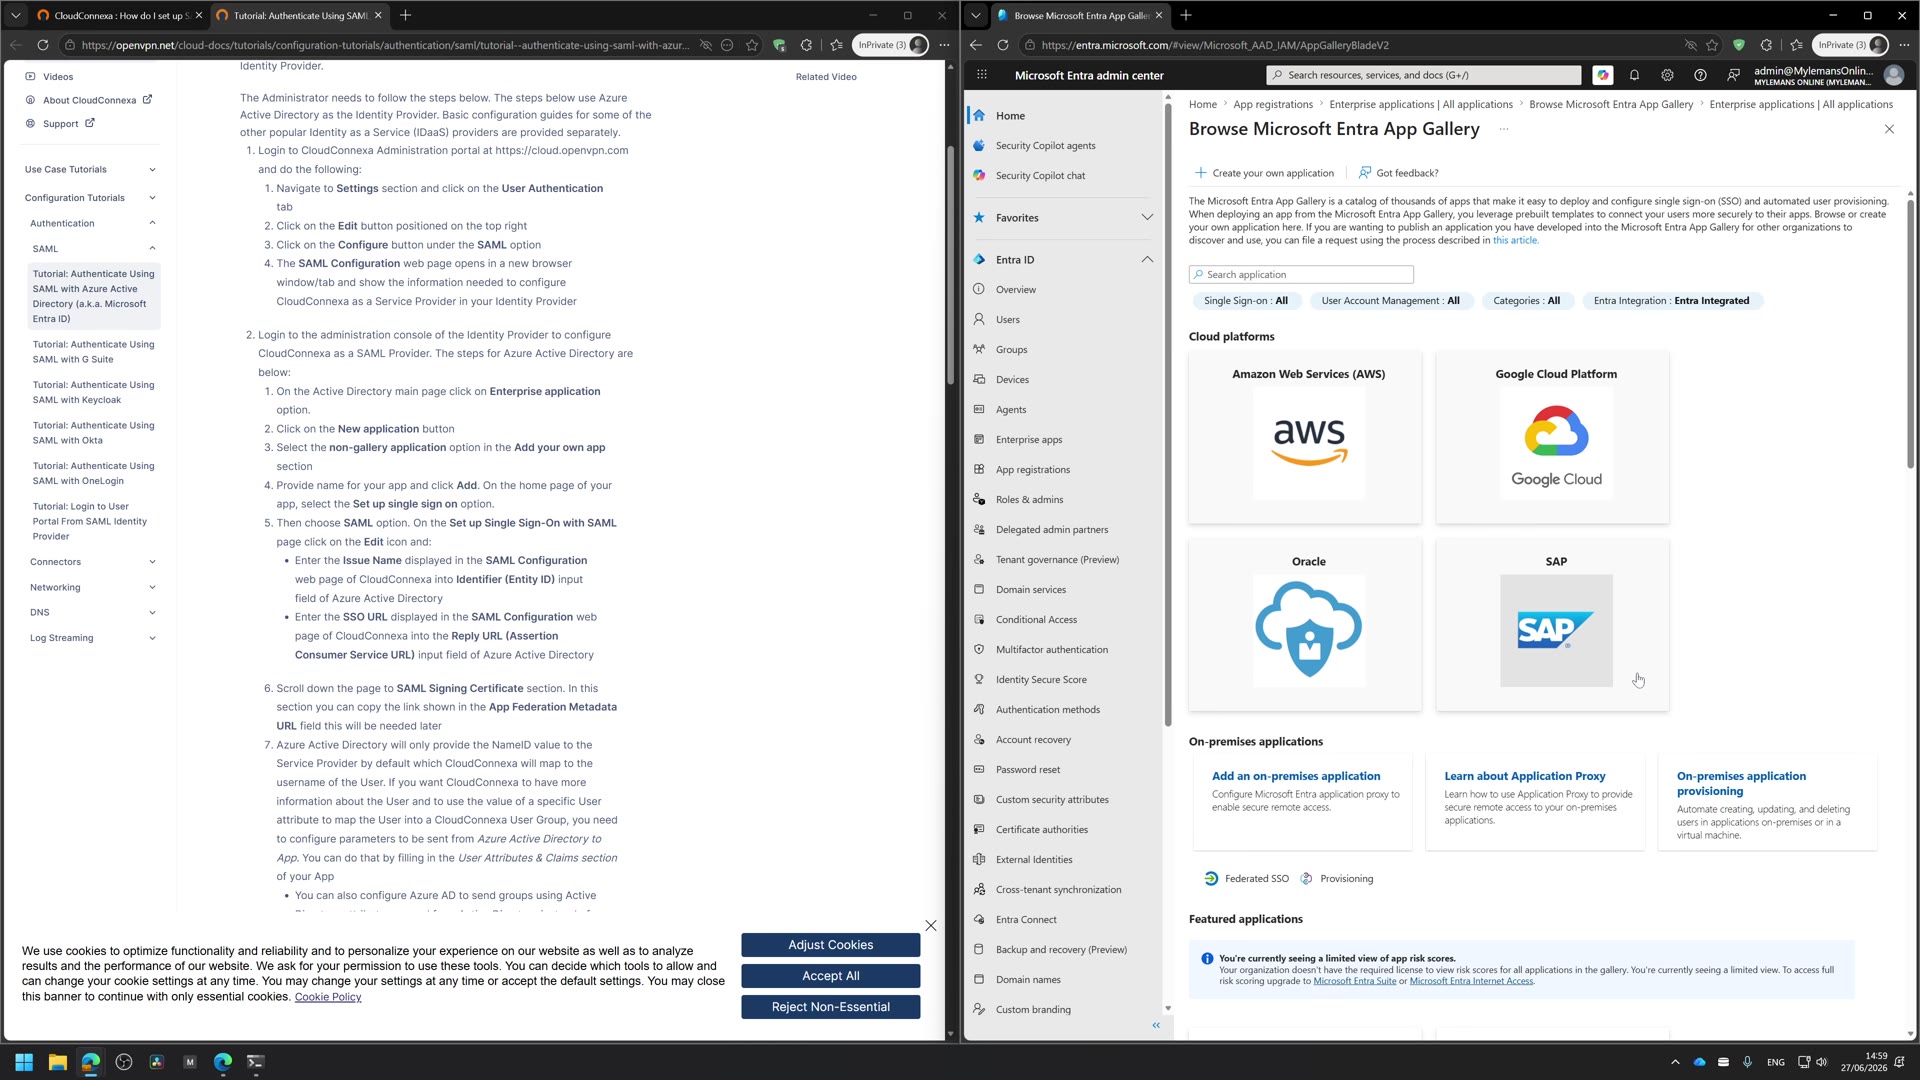Expand Configuration Tutorials chevron

[152, 198]
